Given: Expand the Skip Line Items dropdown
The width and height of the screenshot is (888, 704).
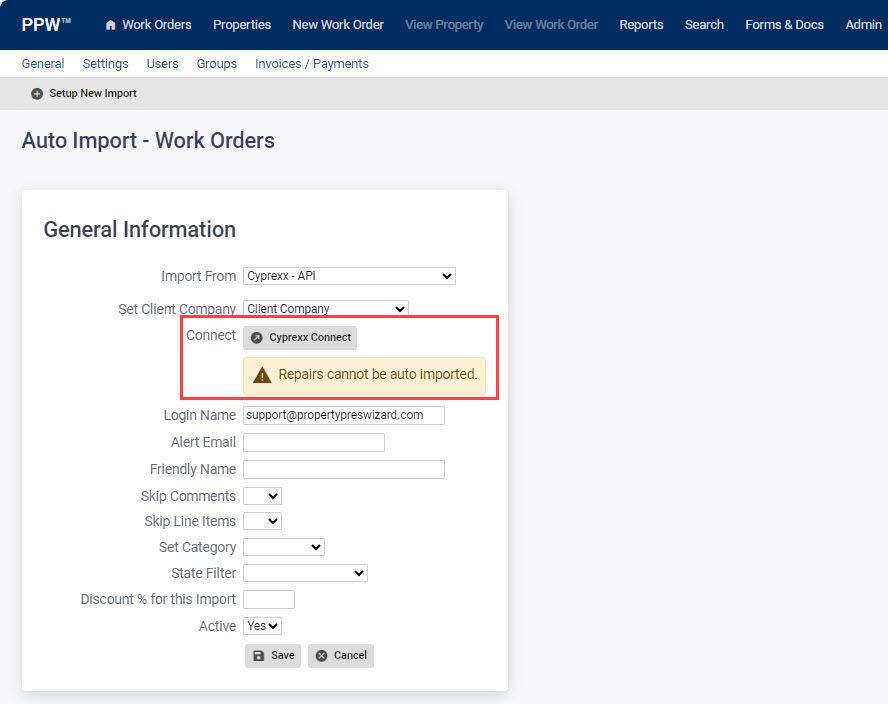Looking at the screenshot, I should point(261,521).
